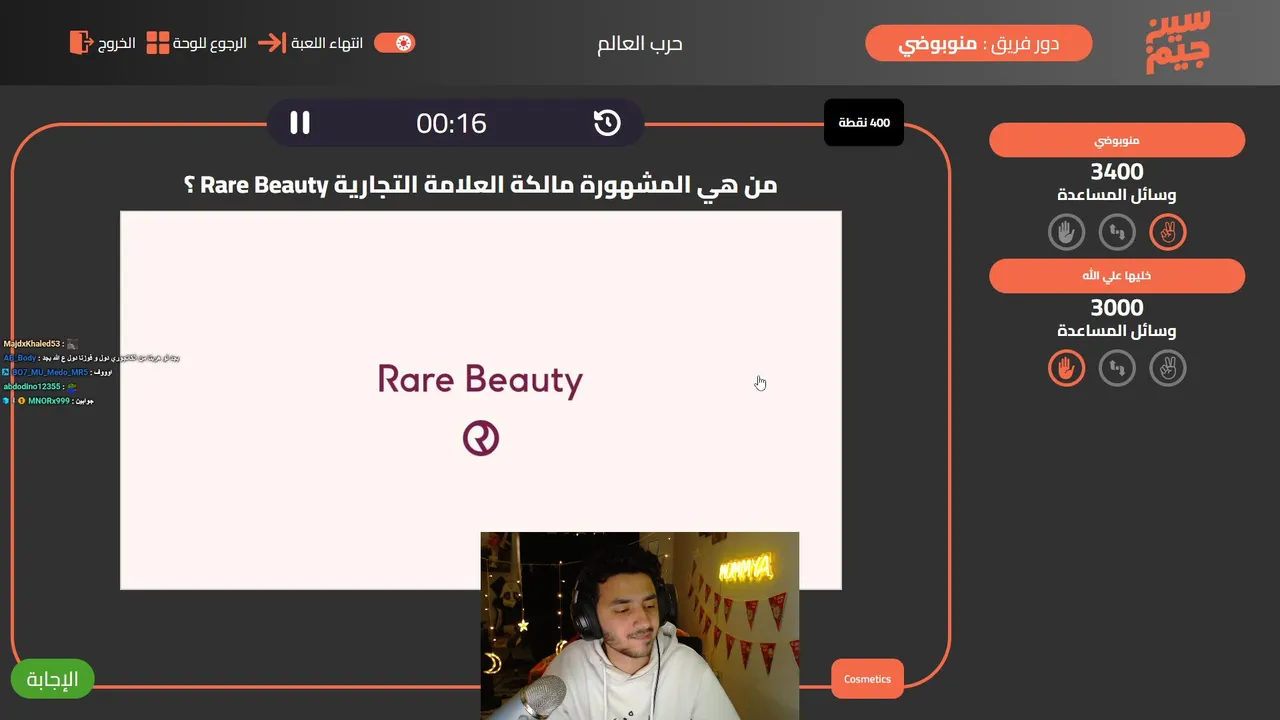This screenshot has height=720, width=1280.
Task: Click the 00:16 timer display
Action: click(x=452, y=123)
